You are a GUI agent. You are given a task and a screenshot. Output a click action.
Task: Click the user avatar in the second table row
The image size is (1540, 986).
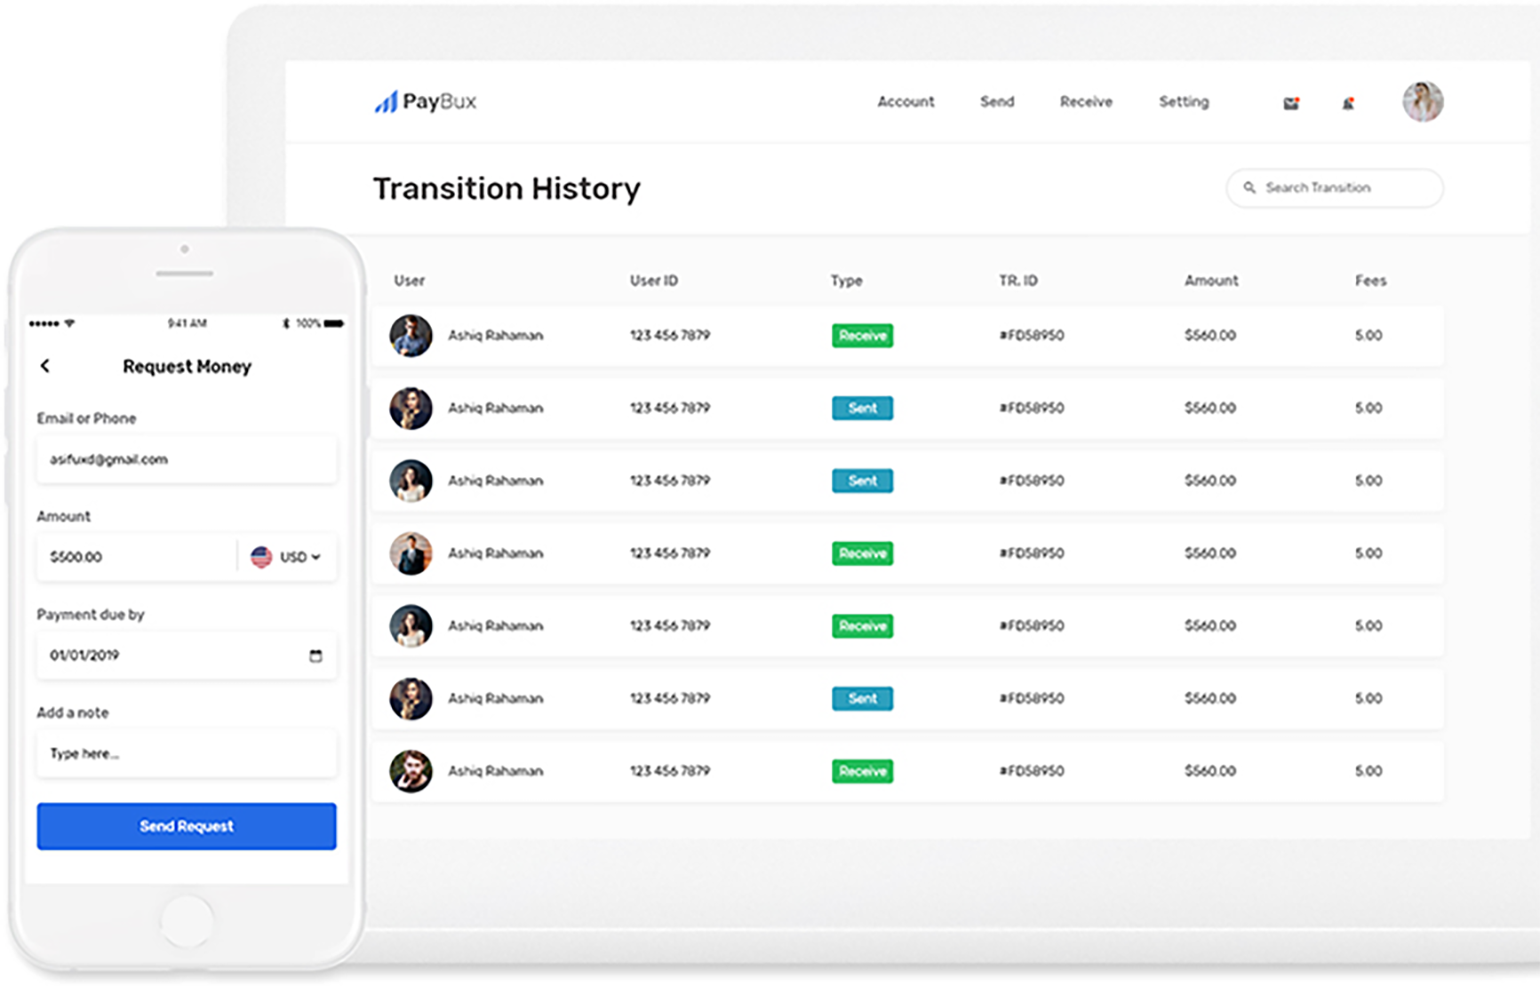point(411,408)
